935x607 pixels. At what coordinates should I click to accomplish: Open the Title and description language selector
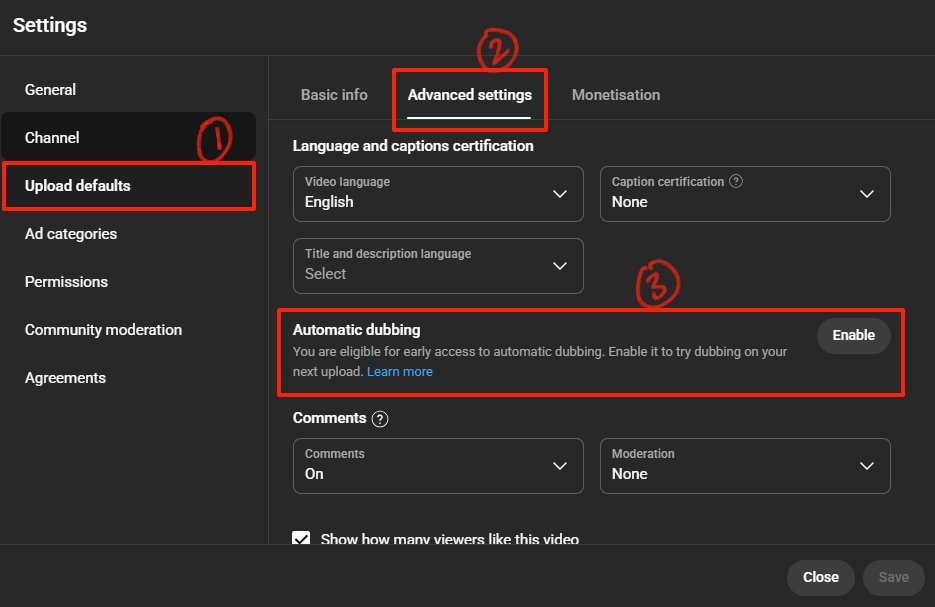(x=438, y=266)
